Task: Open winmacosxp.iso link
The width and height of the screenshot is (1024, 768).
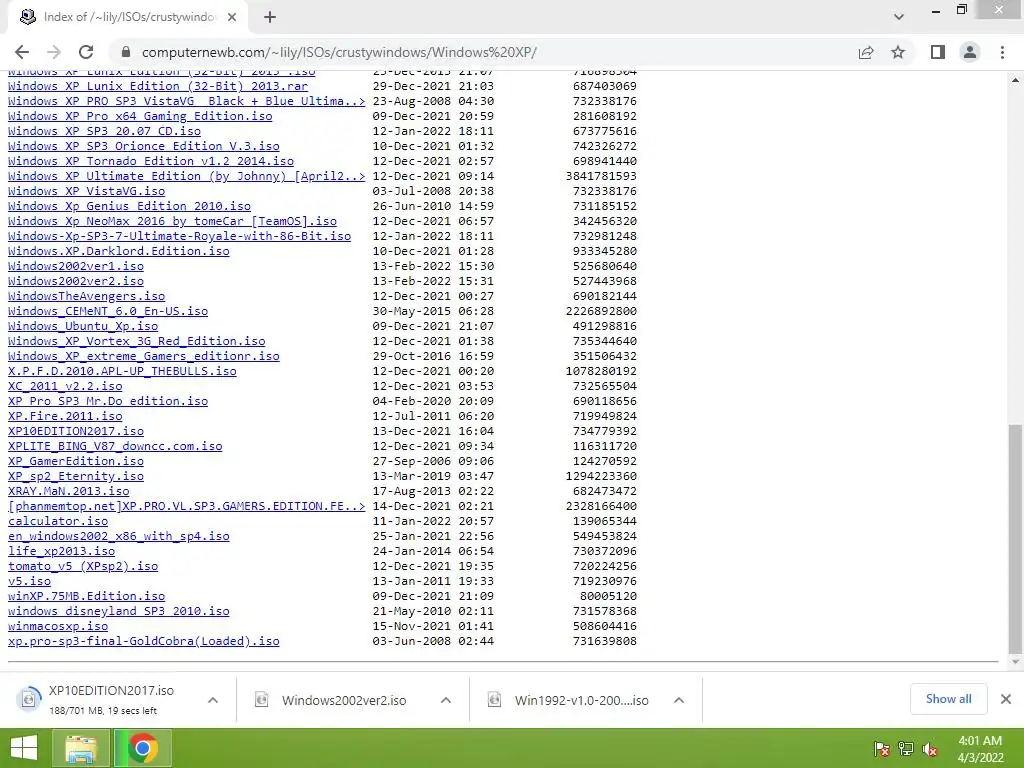Action: pos(57,627)
